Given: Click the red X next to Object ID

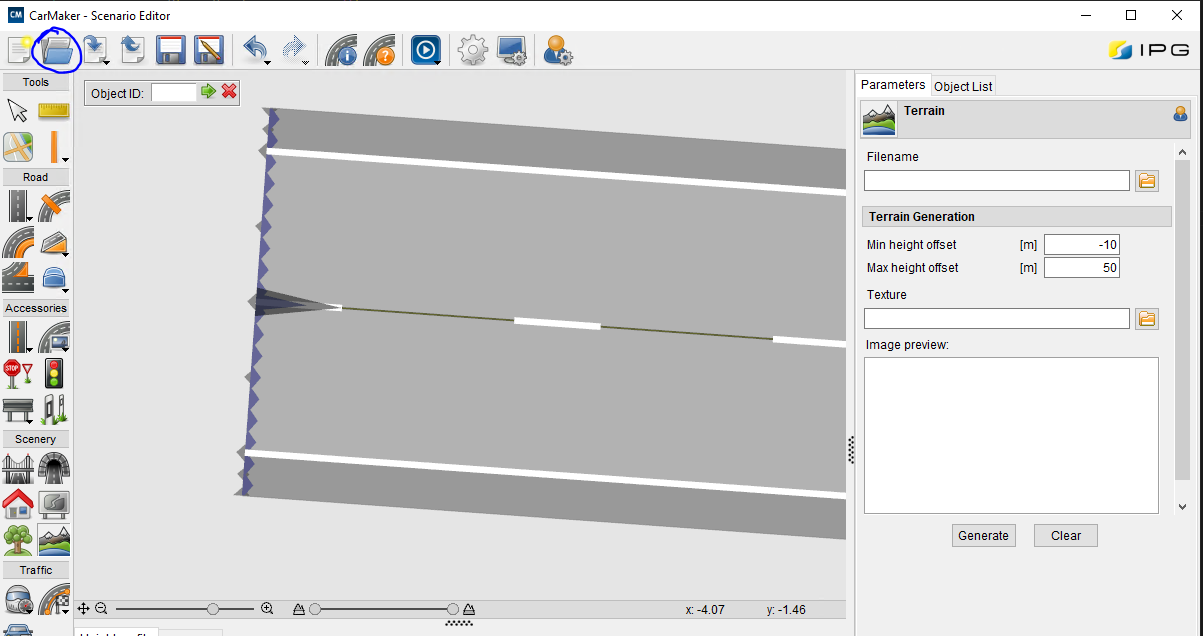Looking at the screenshot, I should click(229, 92).
